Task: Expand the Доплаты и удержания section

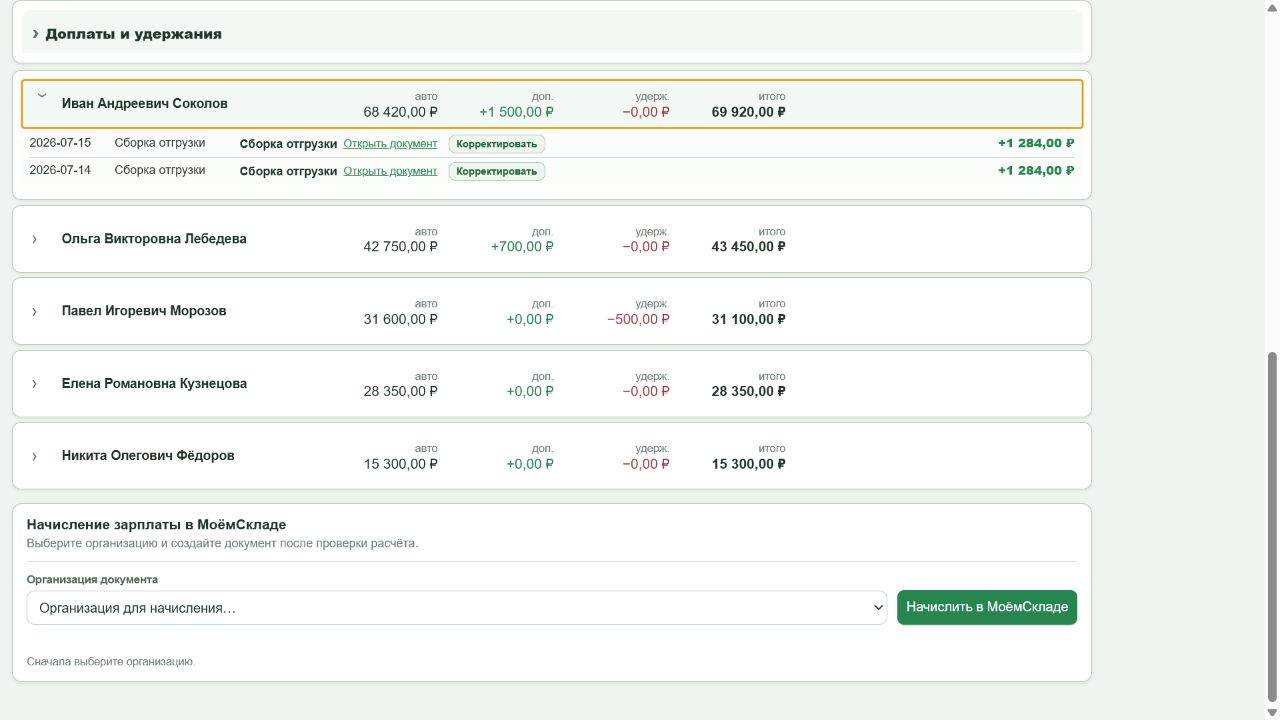Action: coord(552,33)
